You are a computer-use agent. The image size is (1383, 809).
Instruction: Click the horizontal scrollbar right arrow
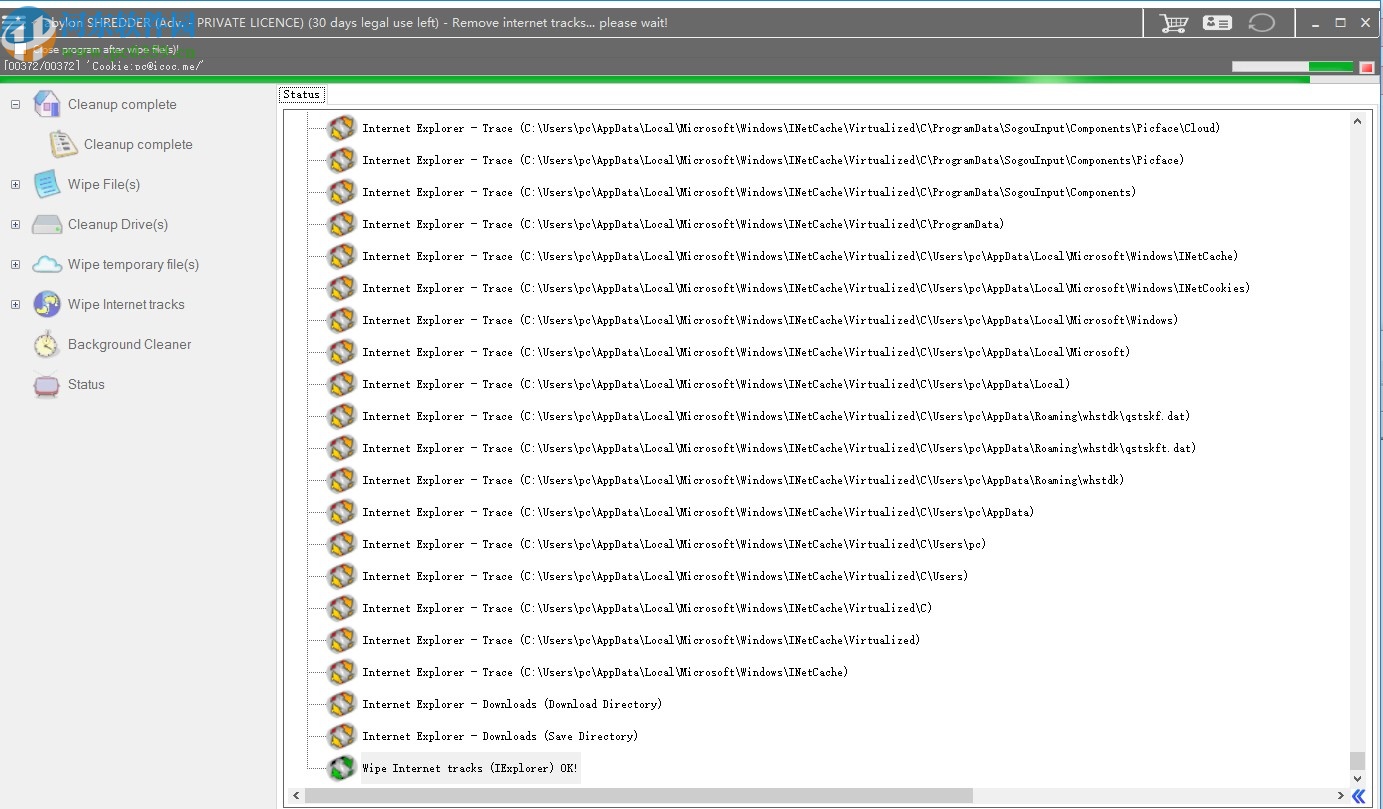pos(1340,796)
